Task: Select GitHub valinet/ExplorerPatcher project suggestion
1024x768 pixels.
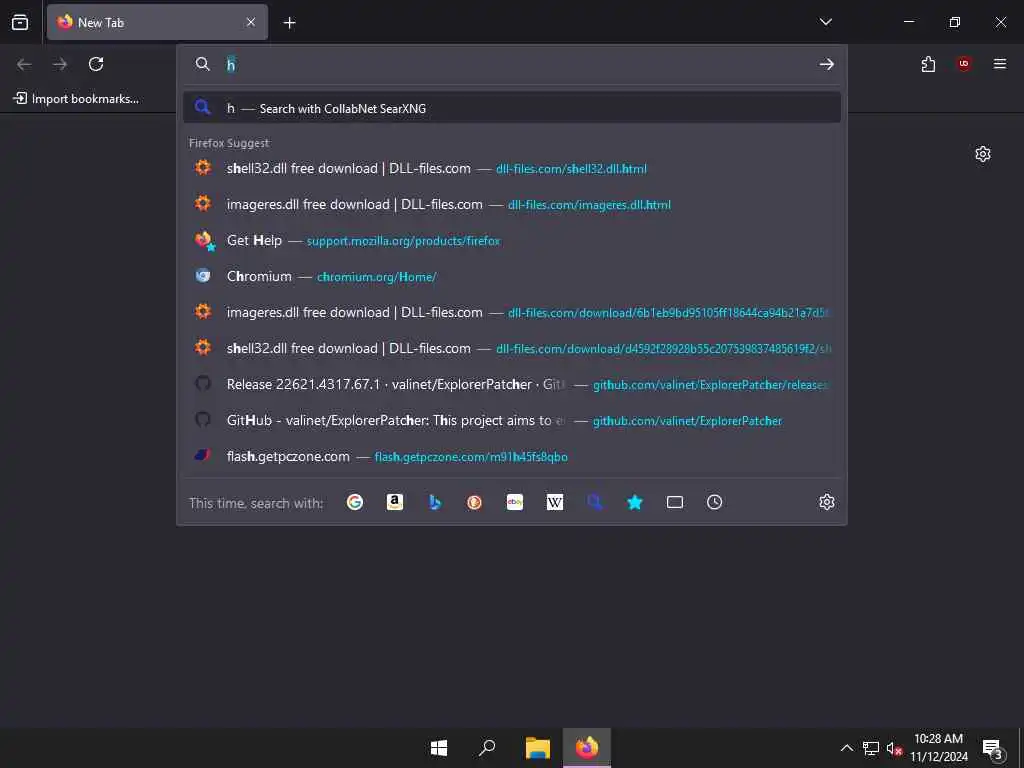Action: 512,420
